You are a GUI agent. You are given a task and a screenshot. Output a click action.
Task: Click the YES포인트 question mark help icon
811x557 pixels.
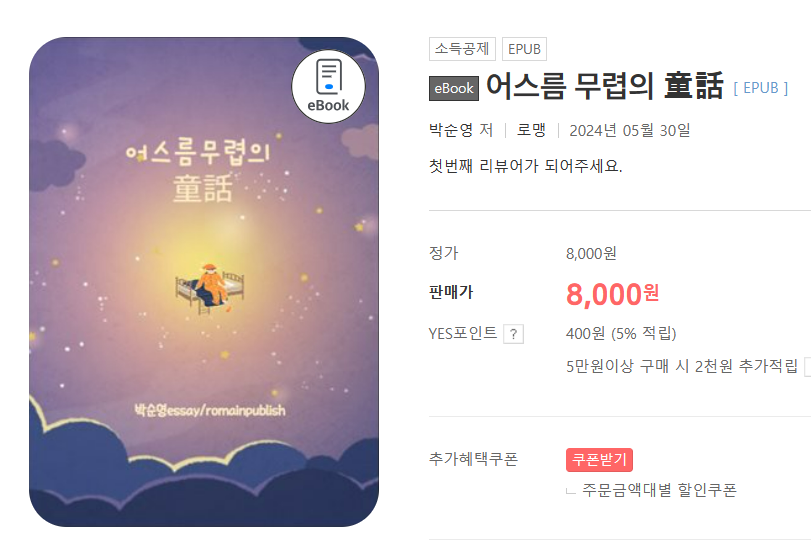tap(513, 334)
